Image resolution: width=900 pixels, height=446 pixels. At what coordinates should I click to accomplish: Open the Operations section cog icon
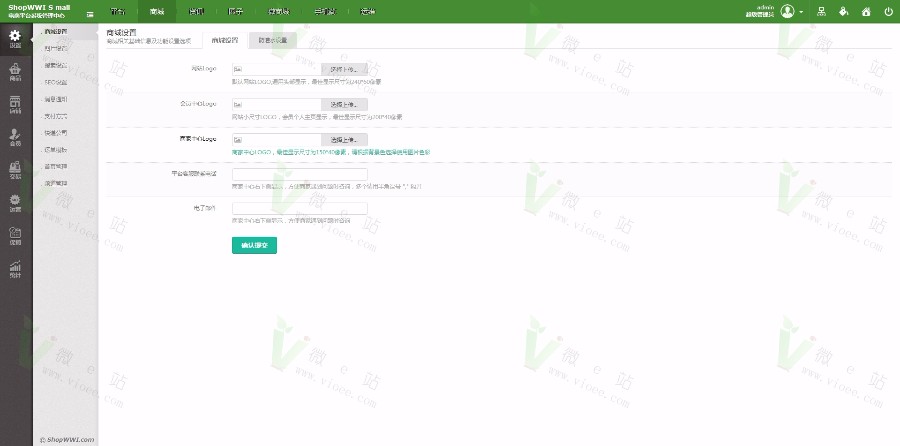[15, 203]
